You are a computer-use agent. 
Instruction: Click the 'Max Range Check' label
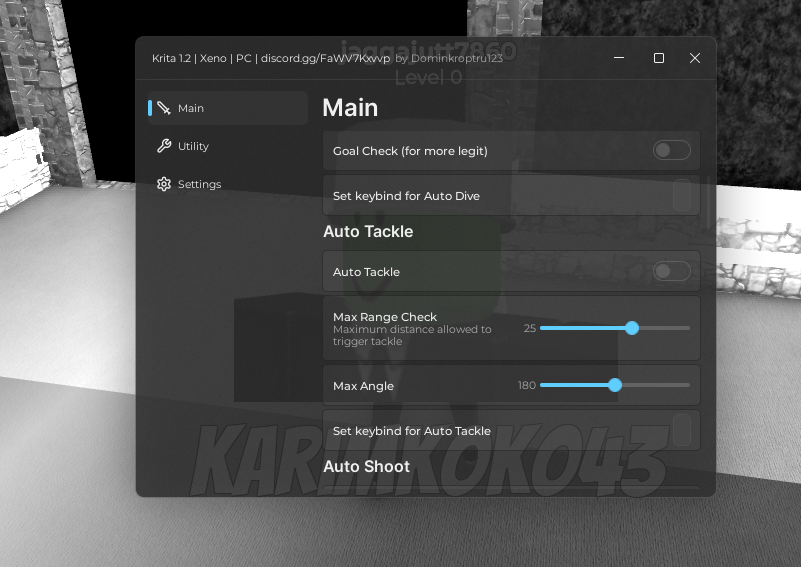pos(385,317)
